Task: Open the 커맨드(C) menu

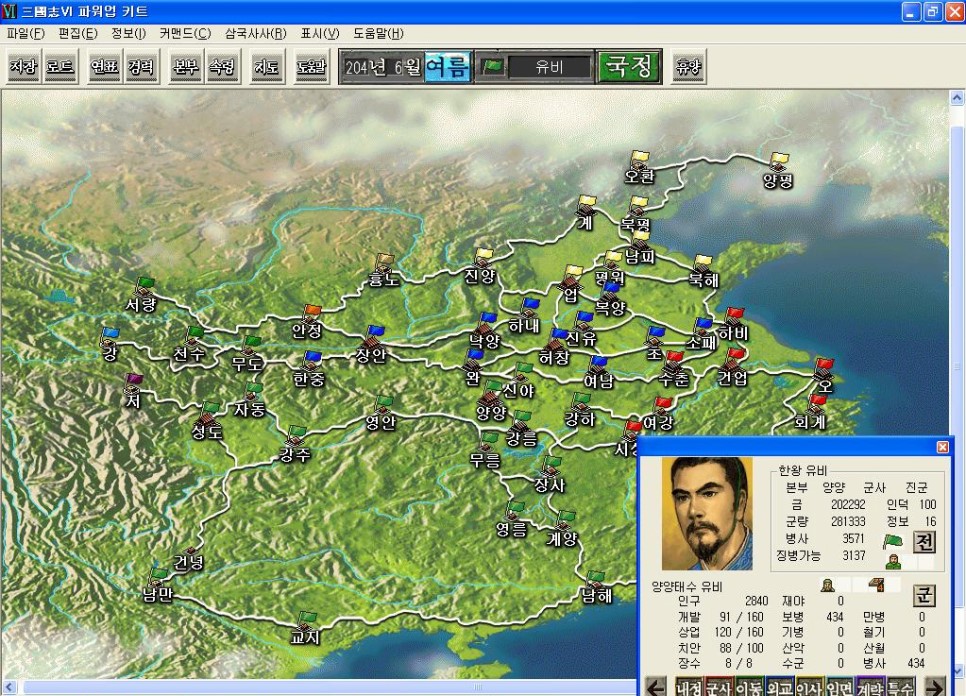Action: point(185,33)
